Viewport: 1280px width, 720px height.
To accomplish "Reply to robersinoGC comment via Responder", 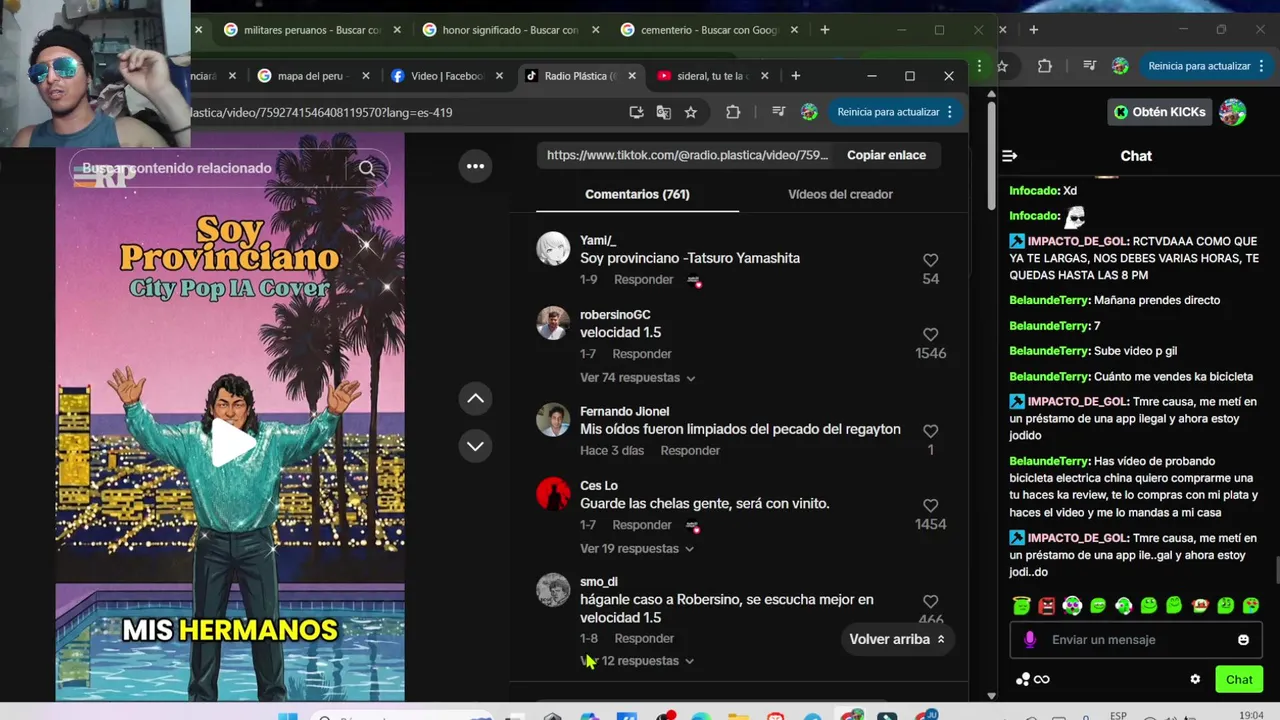I will [642, 354].
